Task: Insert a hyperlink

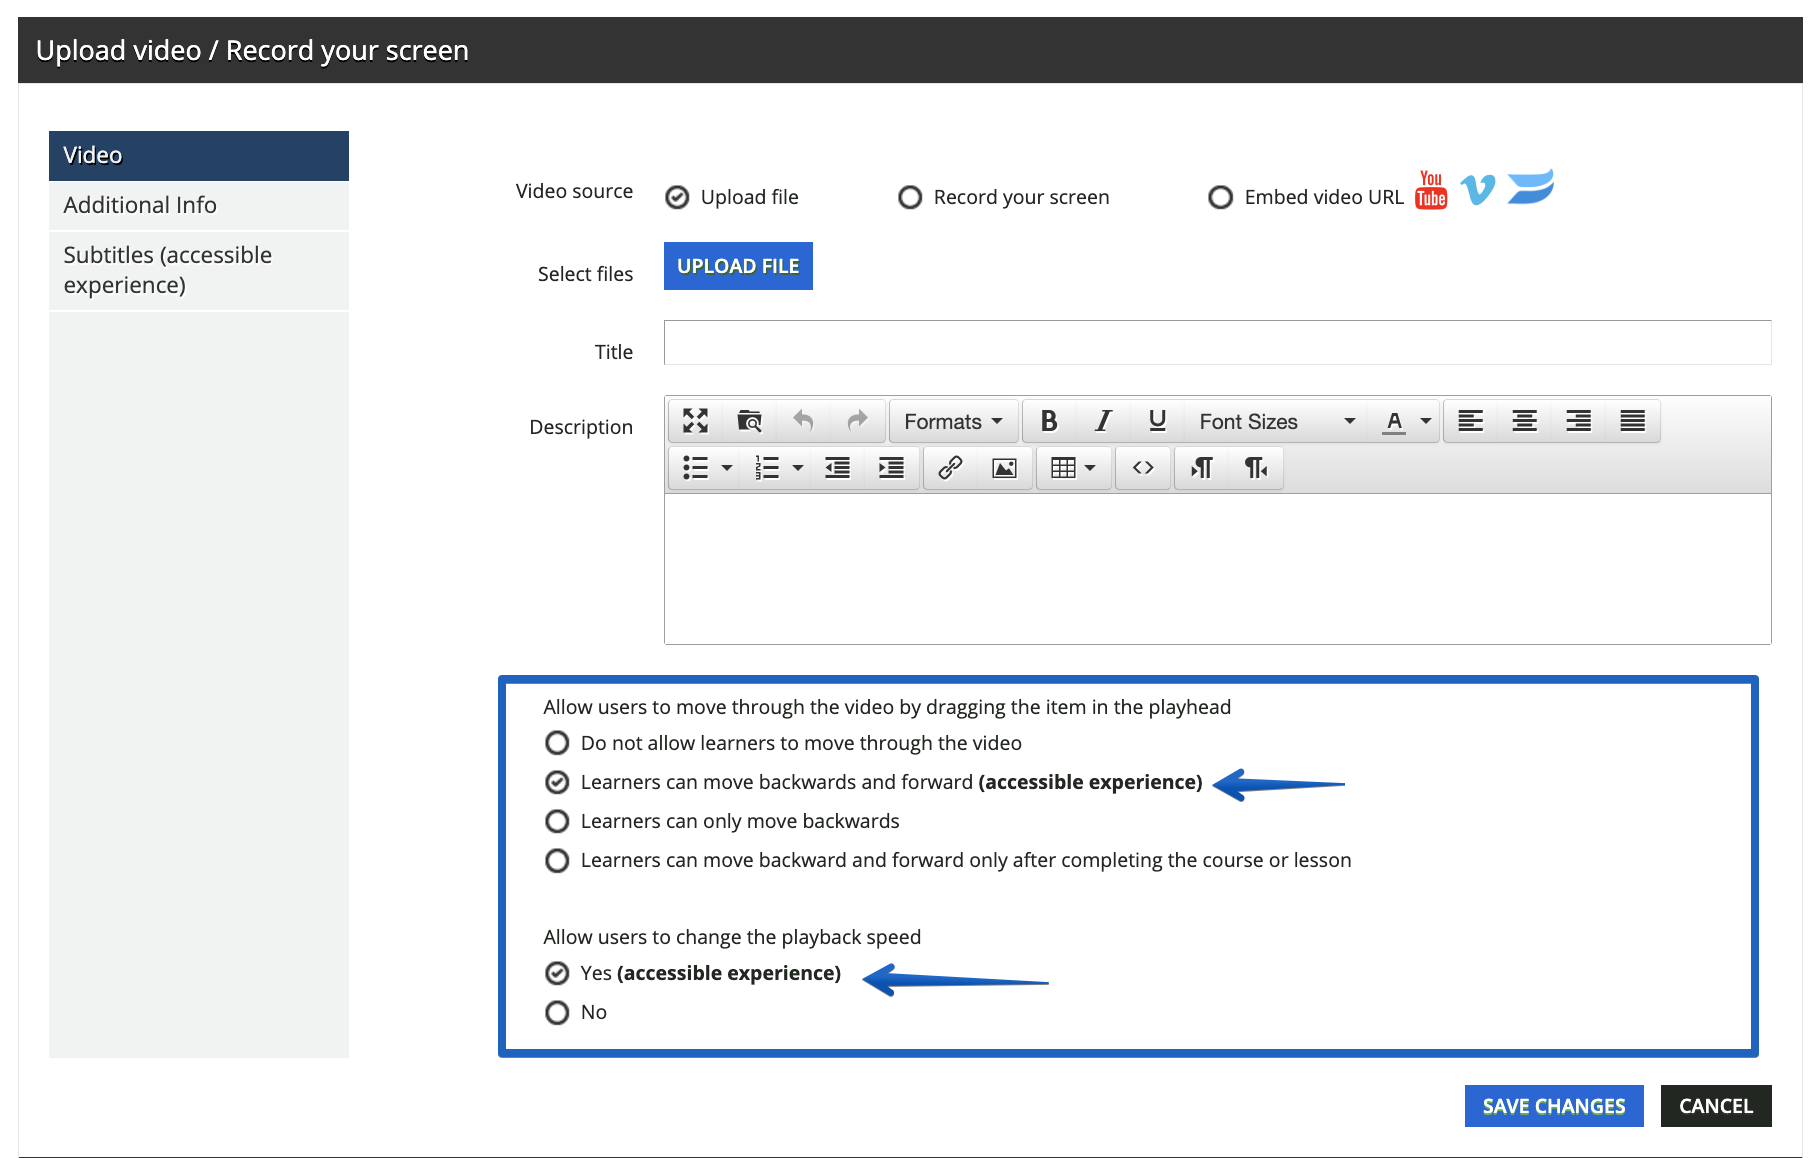Action: pyautogui.click(x=950, y=468)
